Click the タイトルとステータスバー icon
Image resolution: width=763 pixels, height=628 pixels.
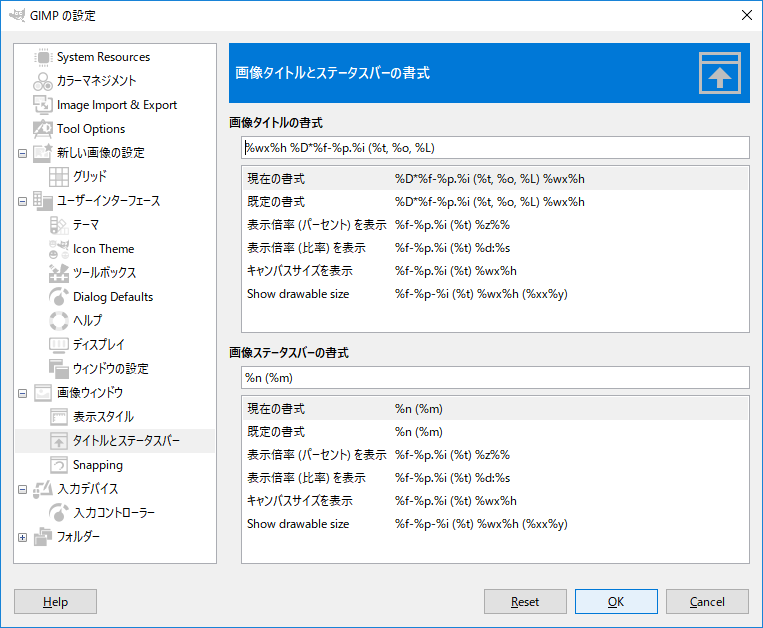pos(59,441)
